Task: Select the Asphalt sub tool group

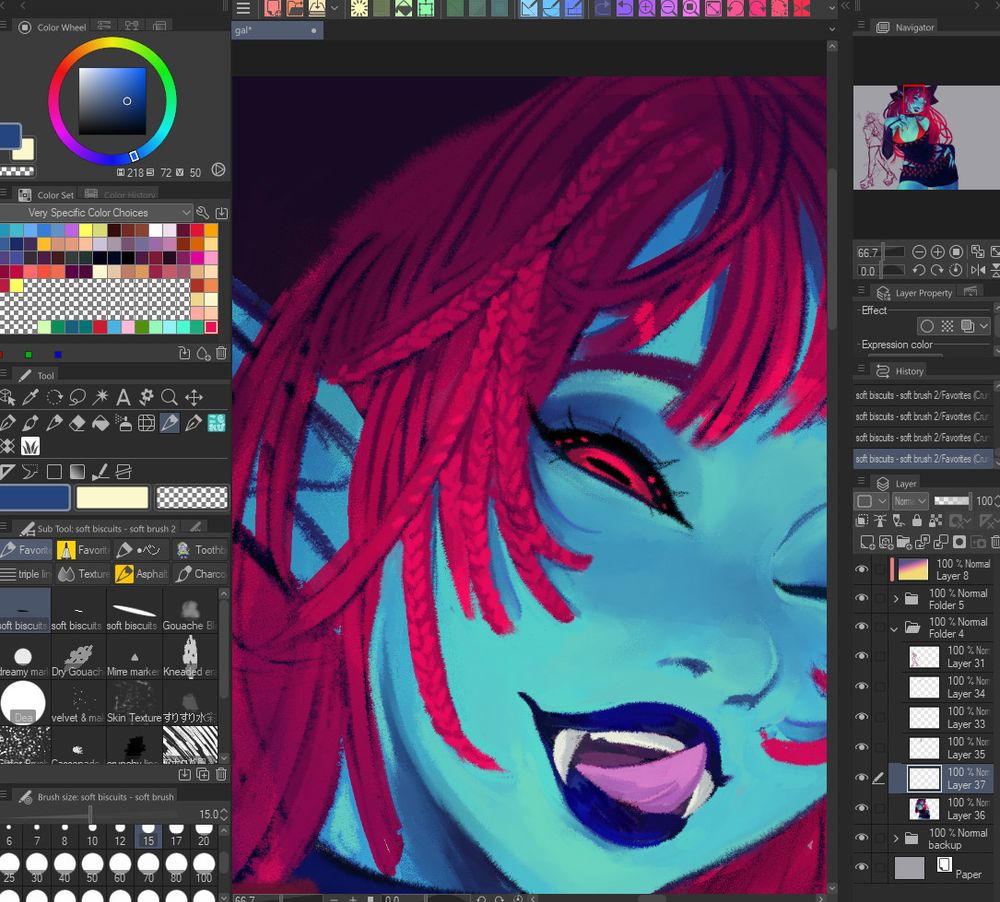Action: pos(142,573)
